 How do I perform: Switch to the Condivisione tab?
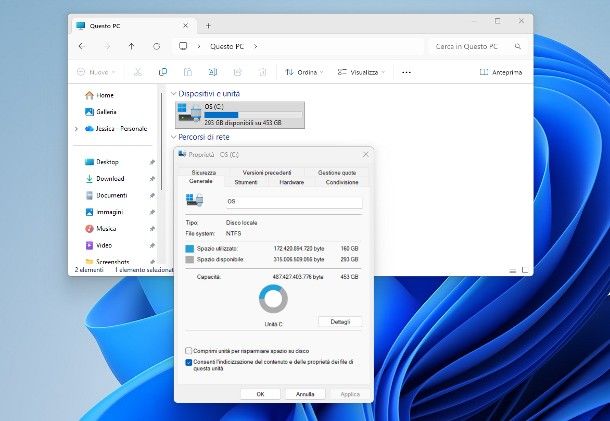[342, 182]
